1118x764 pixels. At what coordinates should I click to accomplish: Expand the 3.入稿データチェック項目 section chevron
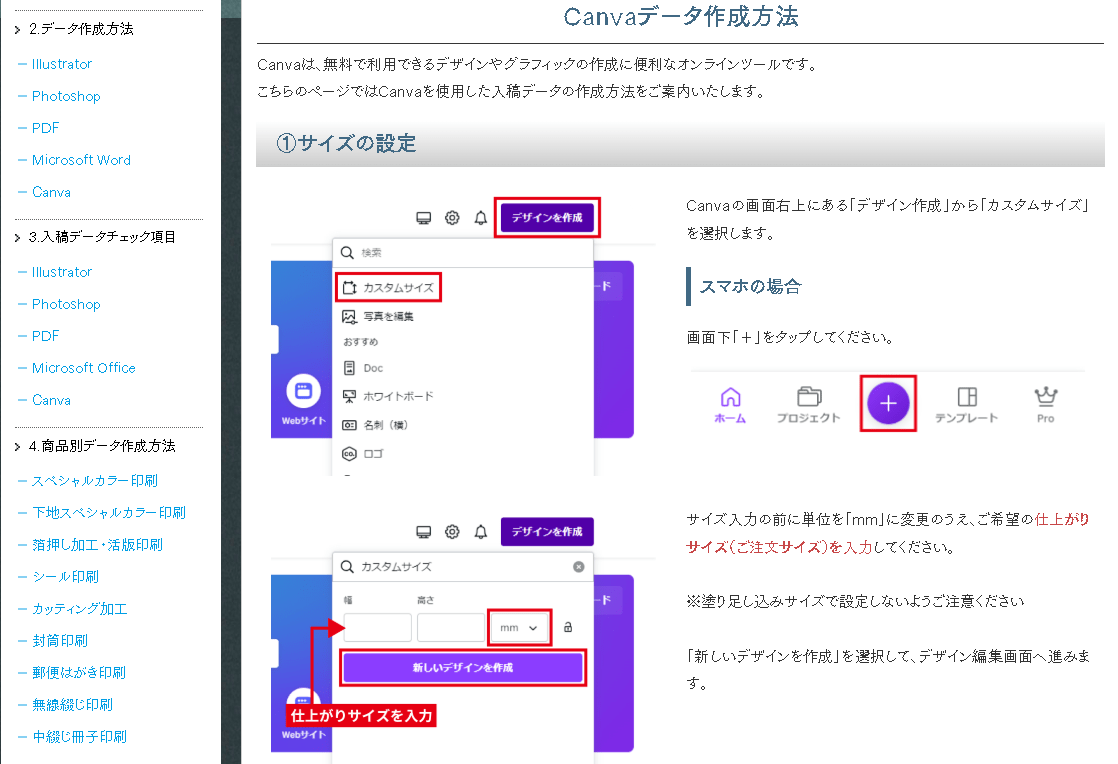(x=17, y=238)
